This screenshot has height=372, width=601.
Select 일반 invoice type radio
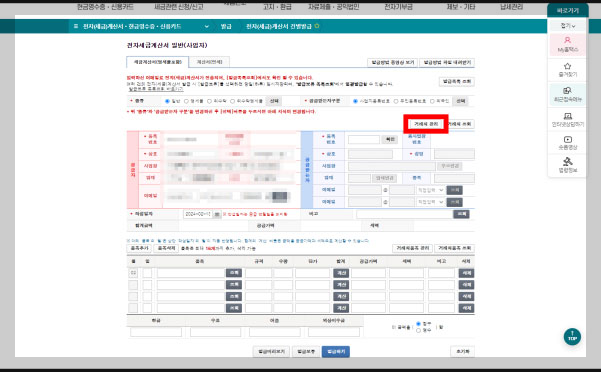tap(167, 101)
